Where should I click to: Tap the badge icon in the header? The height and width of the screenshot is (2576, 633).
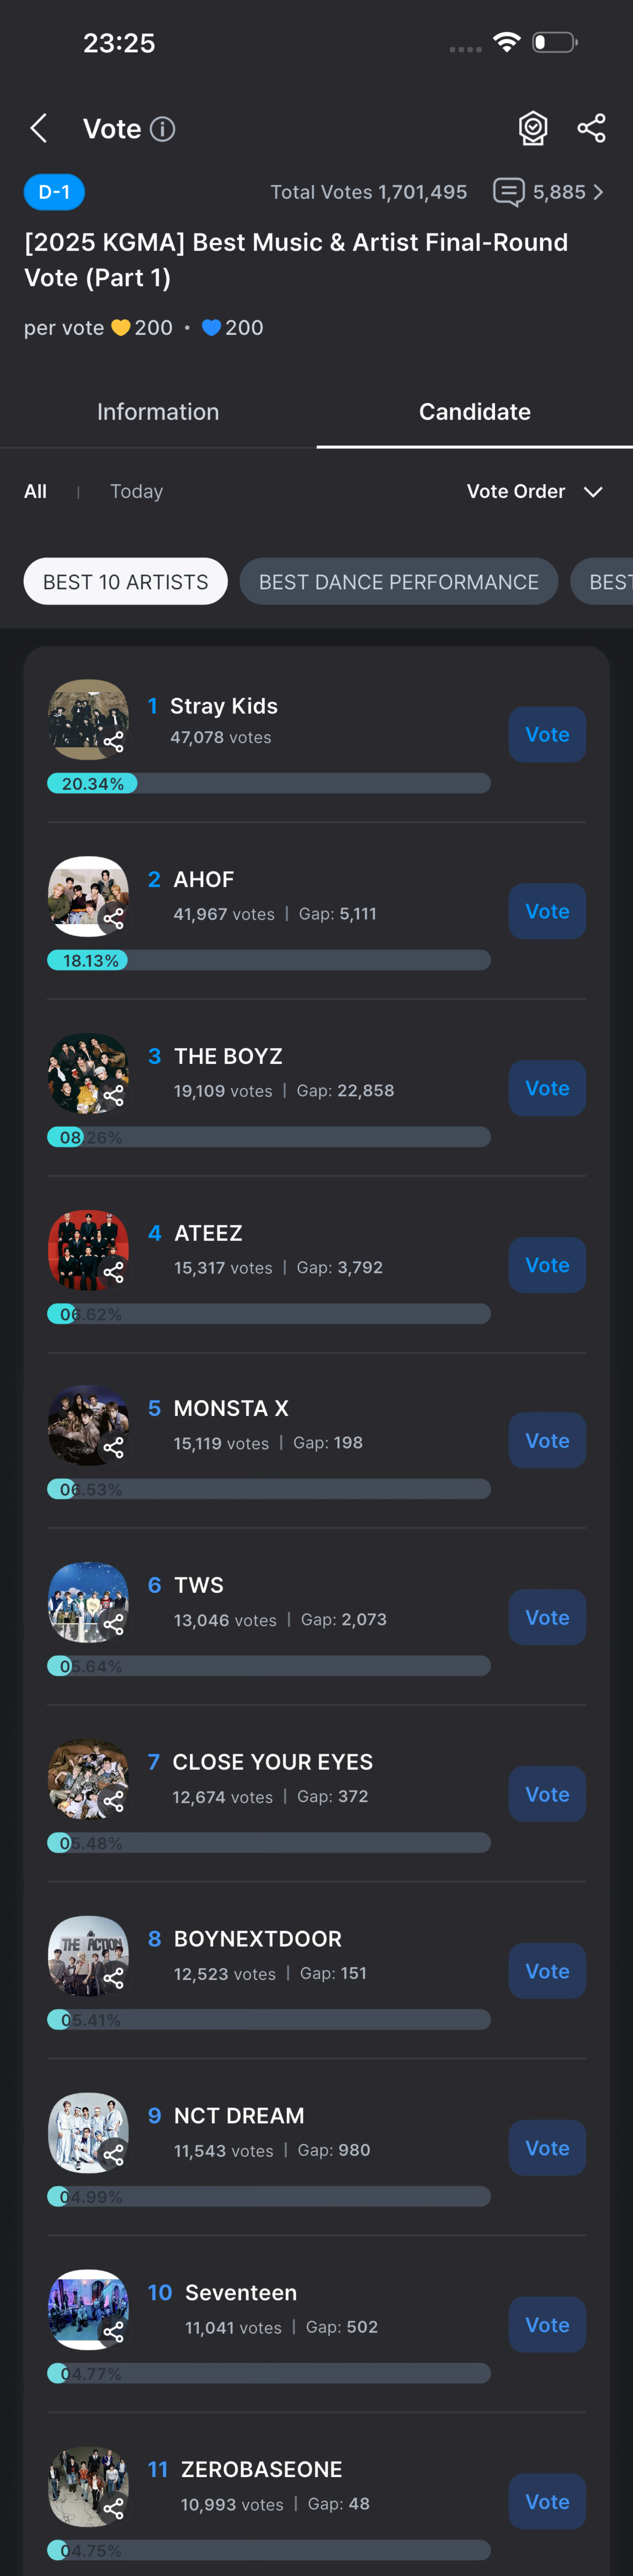coord(533,128)
